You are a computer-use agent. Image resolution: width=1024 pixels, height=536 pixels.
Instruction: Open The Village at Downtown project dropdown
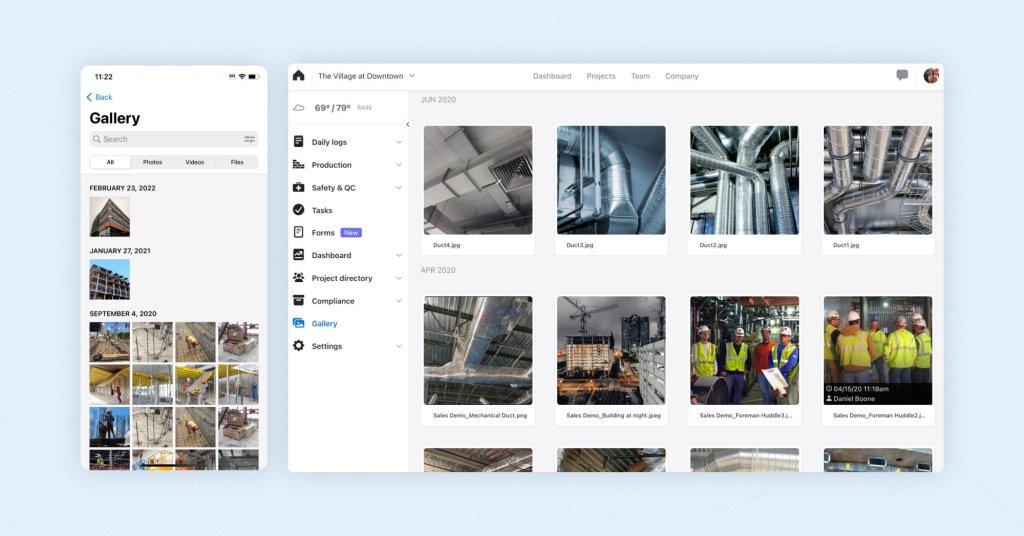[366, 76]
